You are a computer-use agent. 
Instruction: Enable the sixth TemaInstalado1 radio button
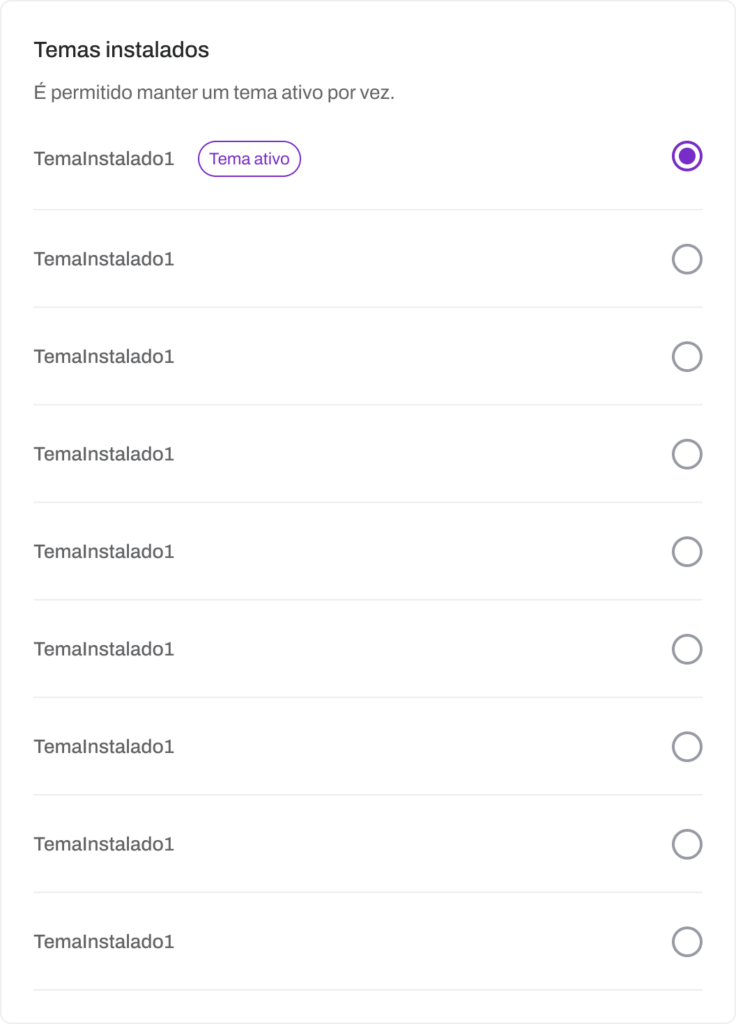coord(687,650)
